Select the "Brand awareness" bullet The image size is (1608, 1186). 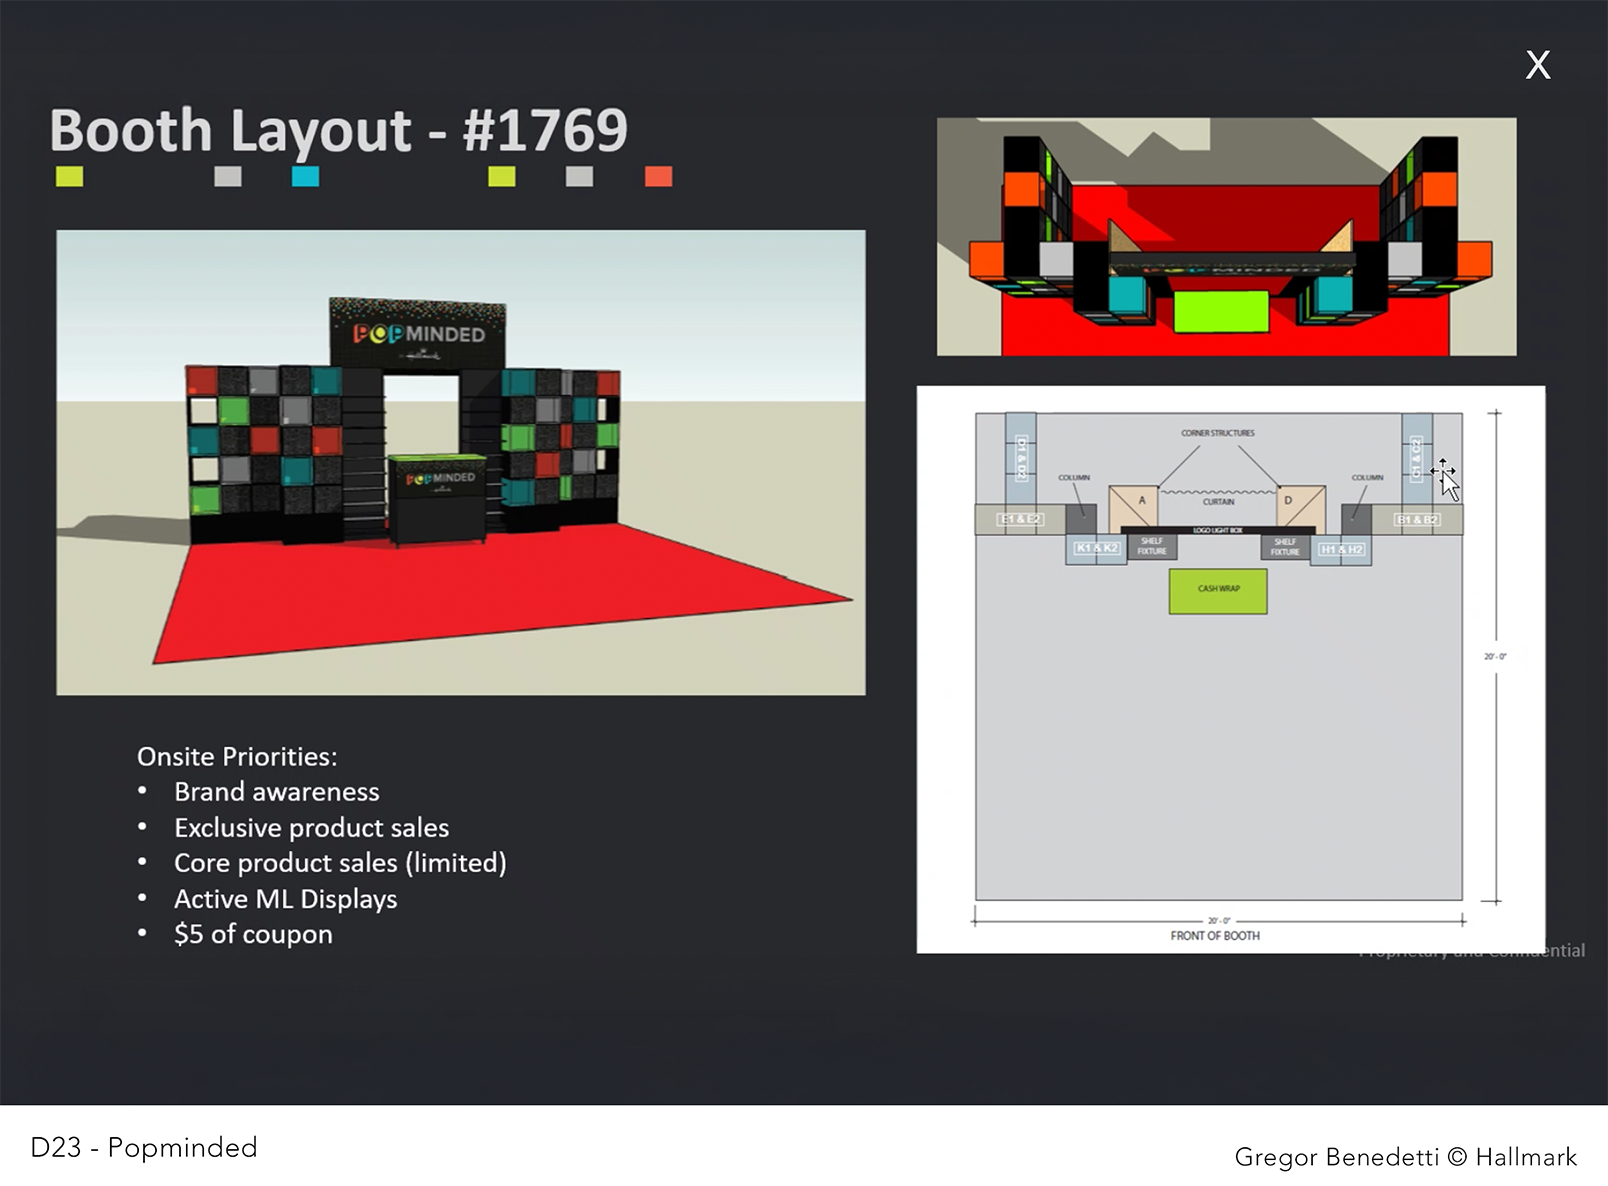pyautogui.click(x=277, y=792)
